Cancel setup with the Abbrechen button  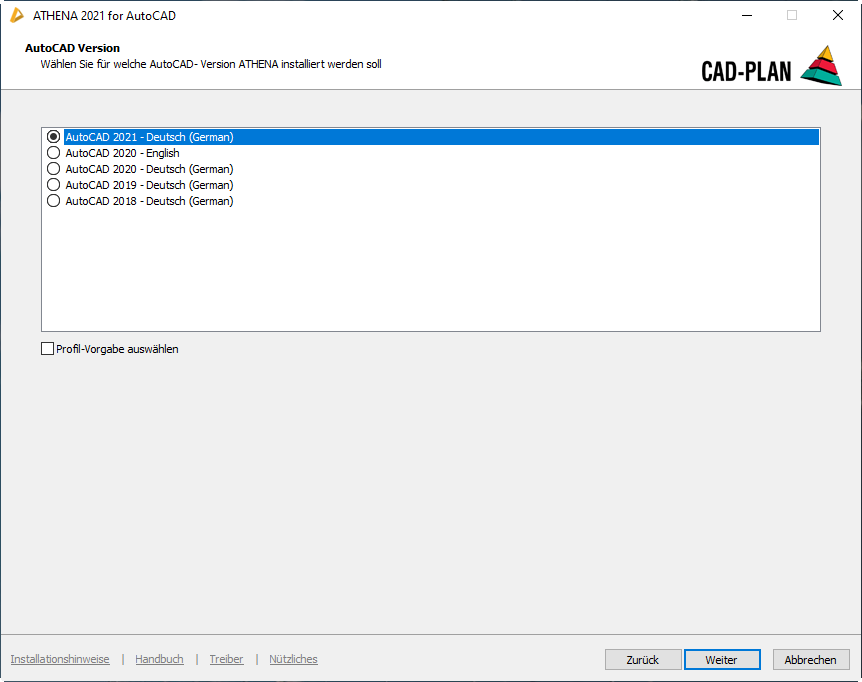click(x=810, y=660)
